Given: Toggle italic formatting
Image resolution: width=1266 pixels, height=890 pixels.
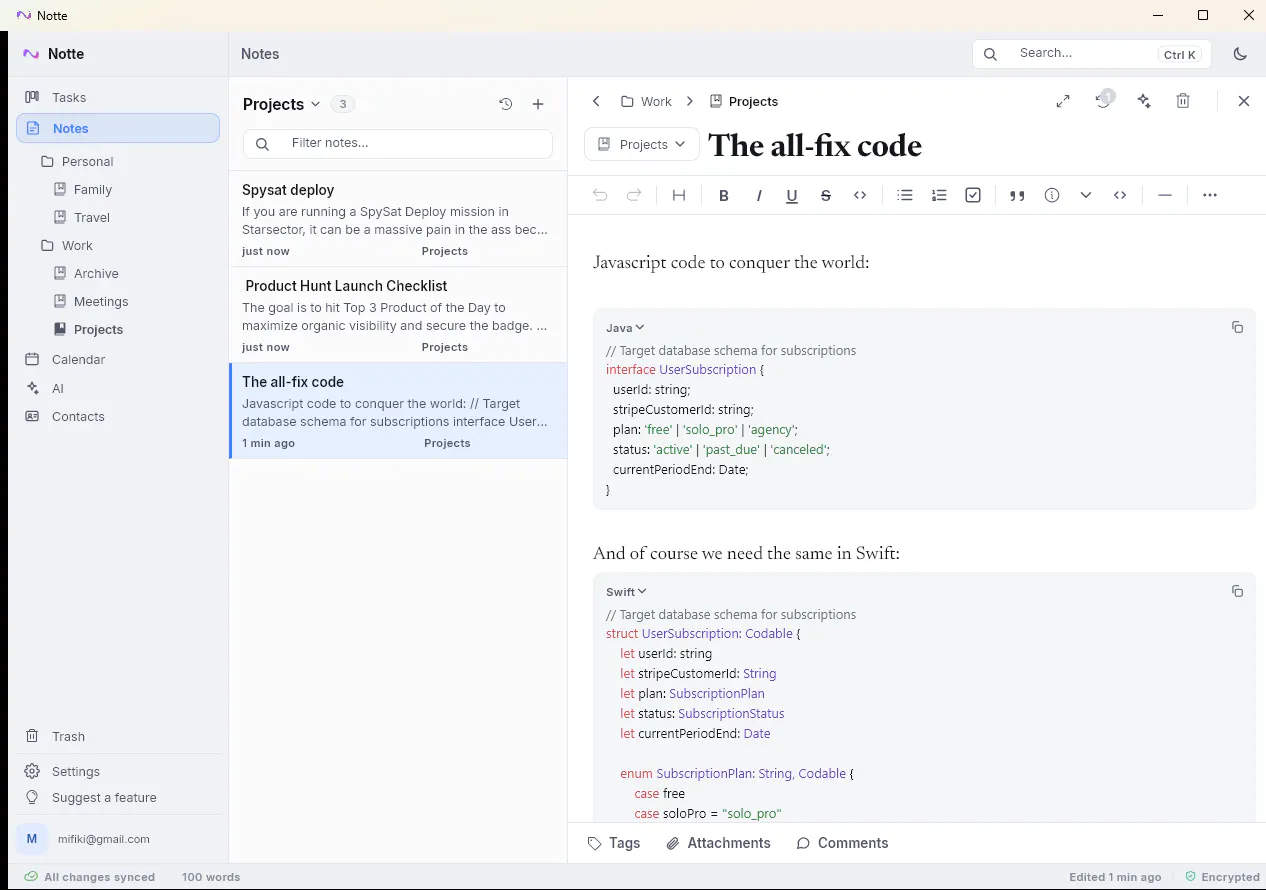Looking at the screenshot, I should tap(759, 195).
